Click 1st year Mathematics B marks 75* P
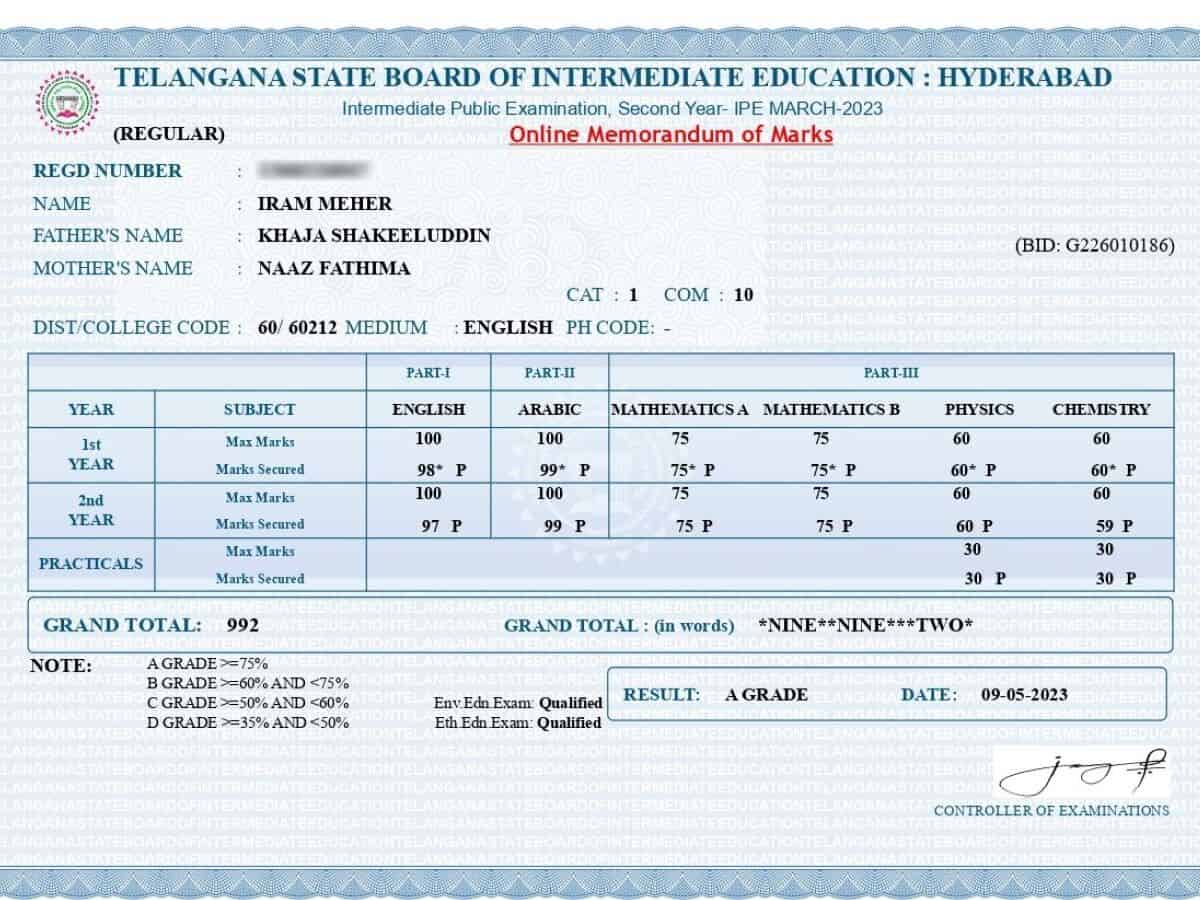 coord(832,469)
